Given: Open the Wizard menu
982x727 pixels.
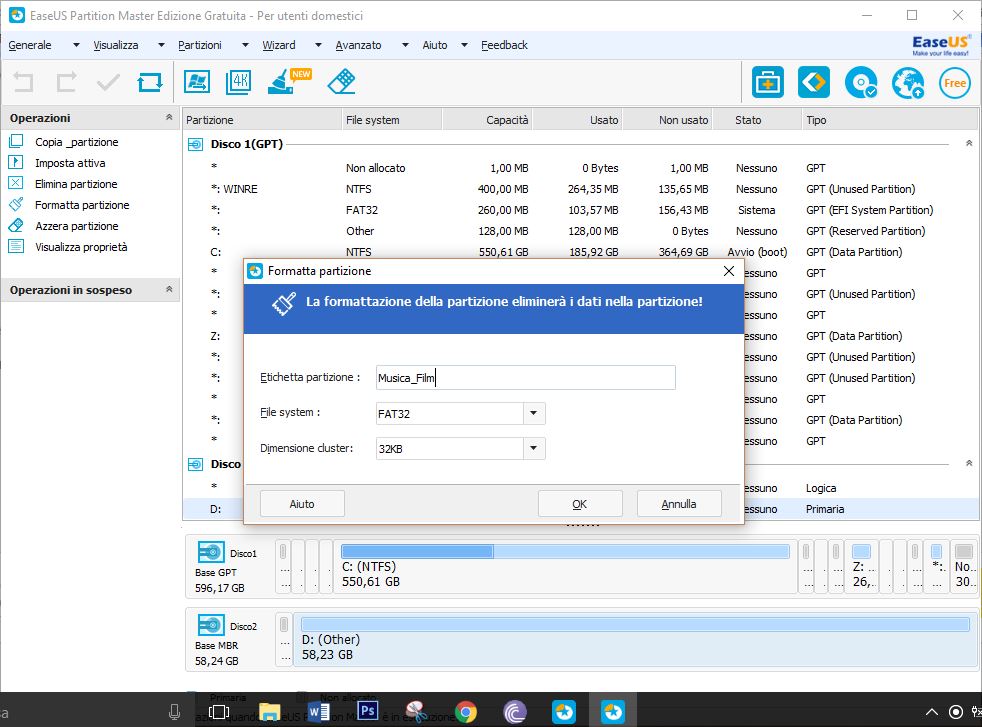Looking at the screenshot, I should tap(279, 45).
